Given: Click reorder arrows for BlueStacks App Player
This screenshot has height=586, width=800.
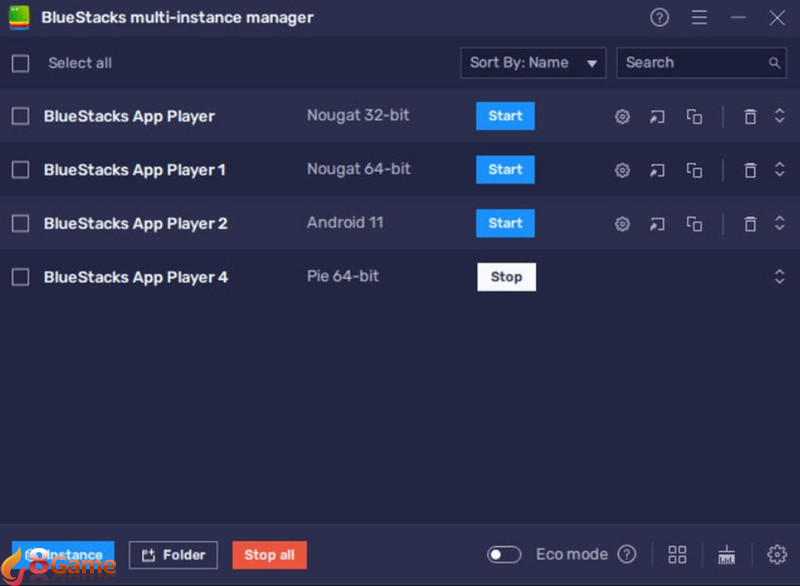Looking at the screenshot, I should click(x=780, y=116).
